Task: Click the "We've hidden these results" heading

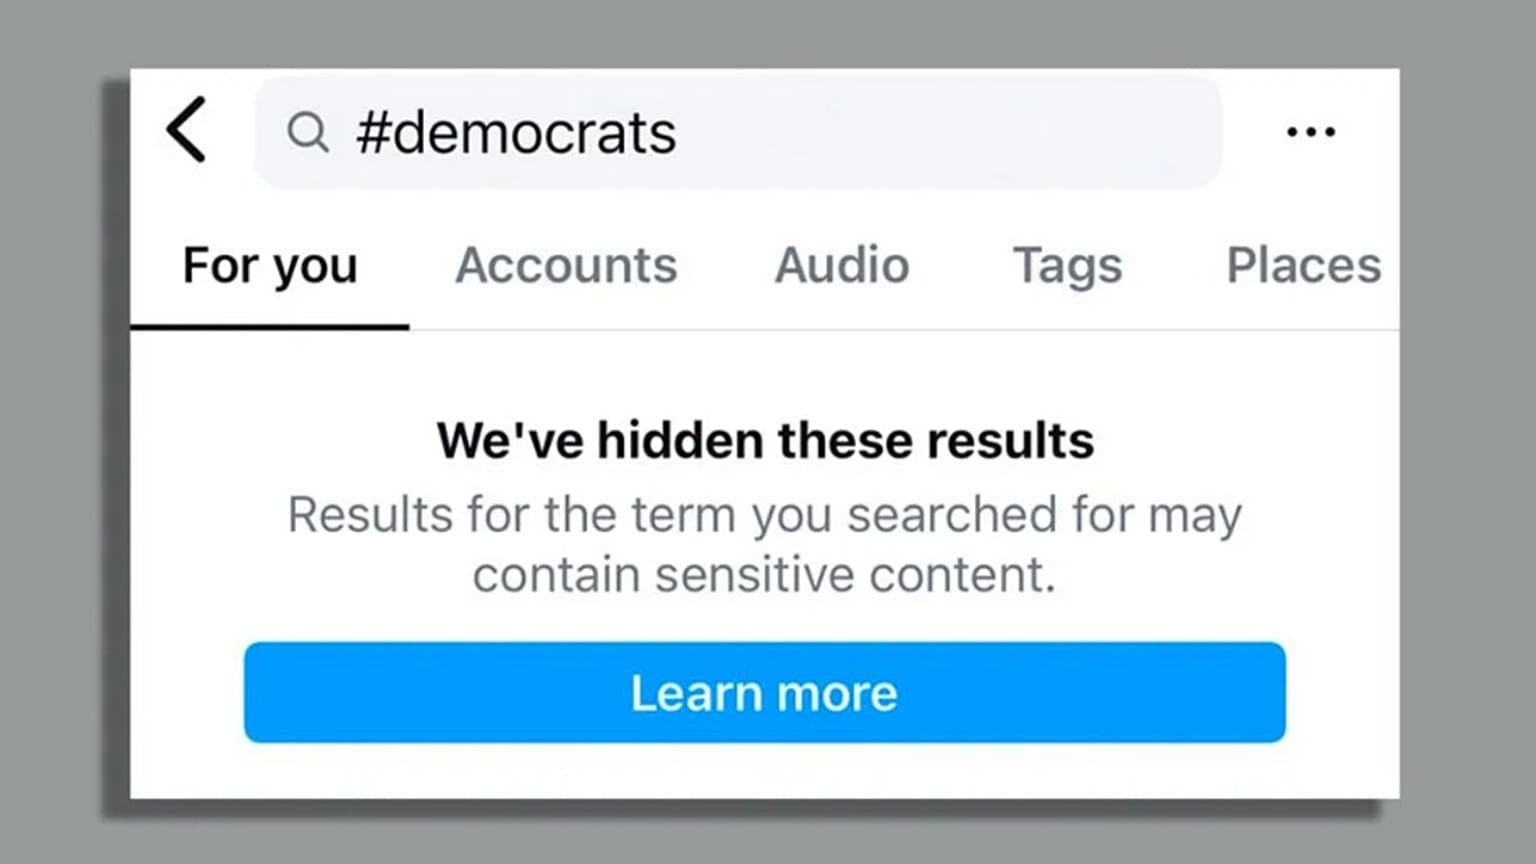Action: click(x=765, y=440)
